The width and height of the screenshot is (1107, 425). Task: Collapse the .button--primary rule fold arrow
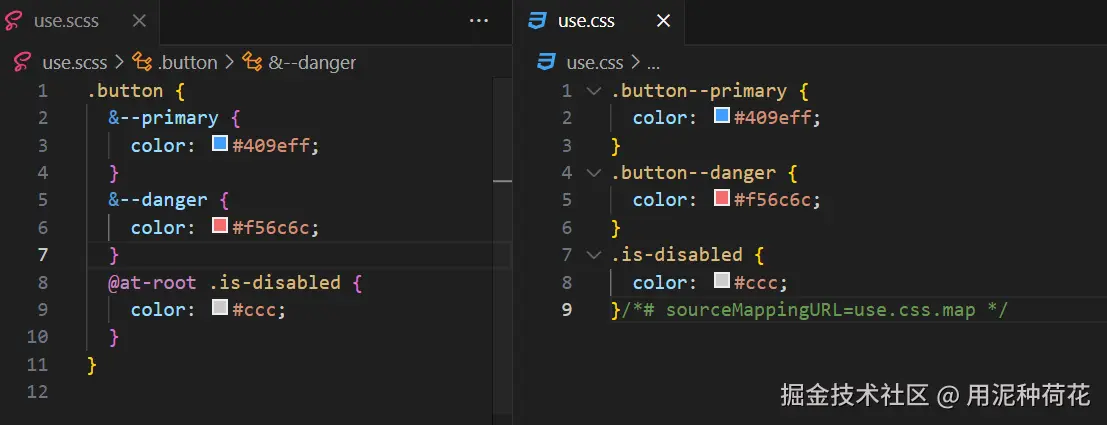(x=594, y=91)
